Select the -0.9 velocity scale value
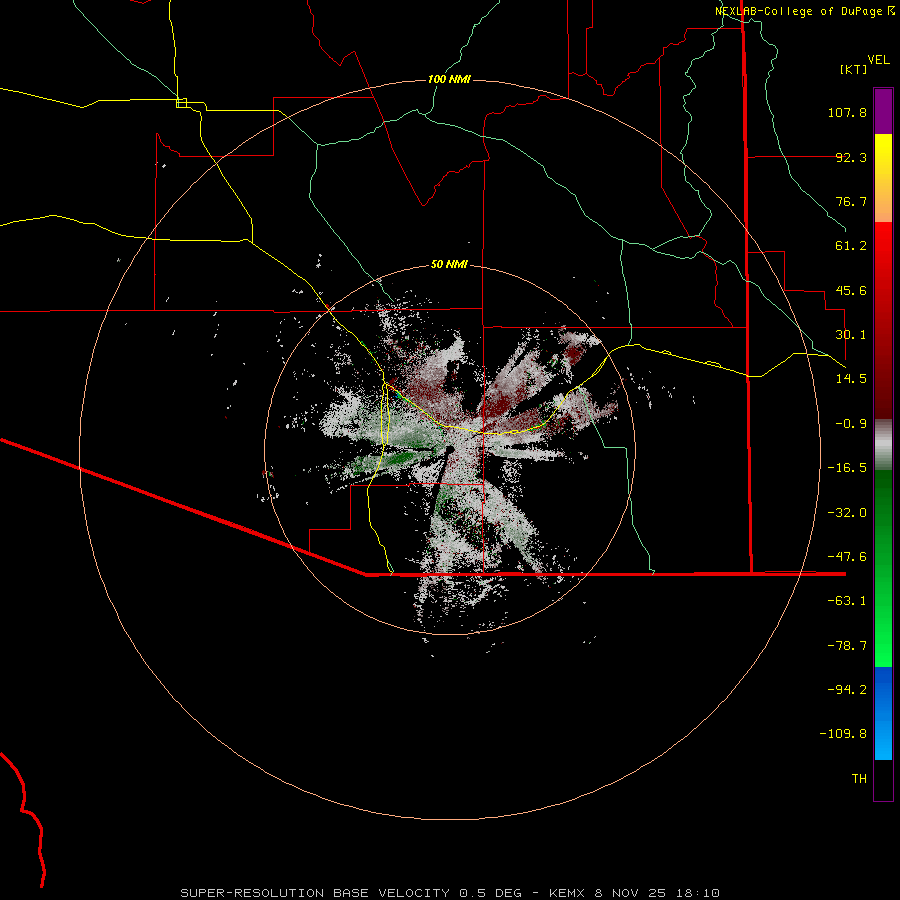 tap(851, 424)
